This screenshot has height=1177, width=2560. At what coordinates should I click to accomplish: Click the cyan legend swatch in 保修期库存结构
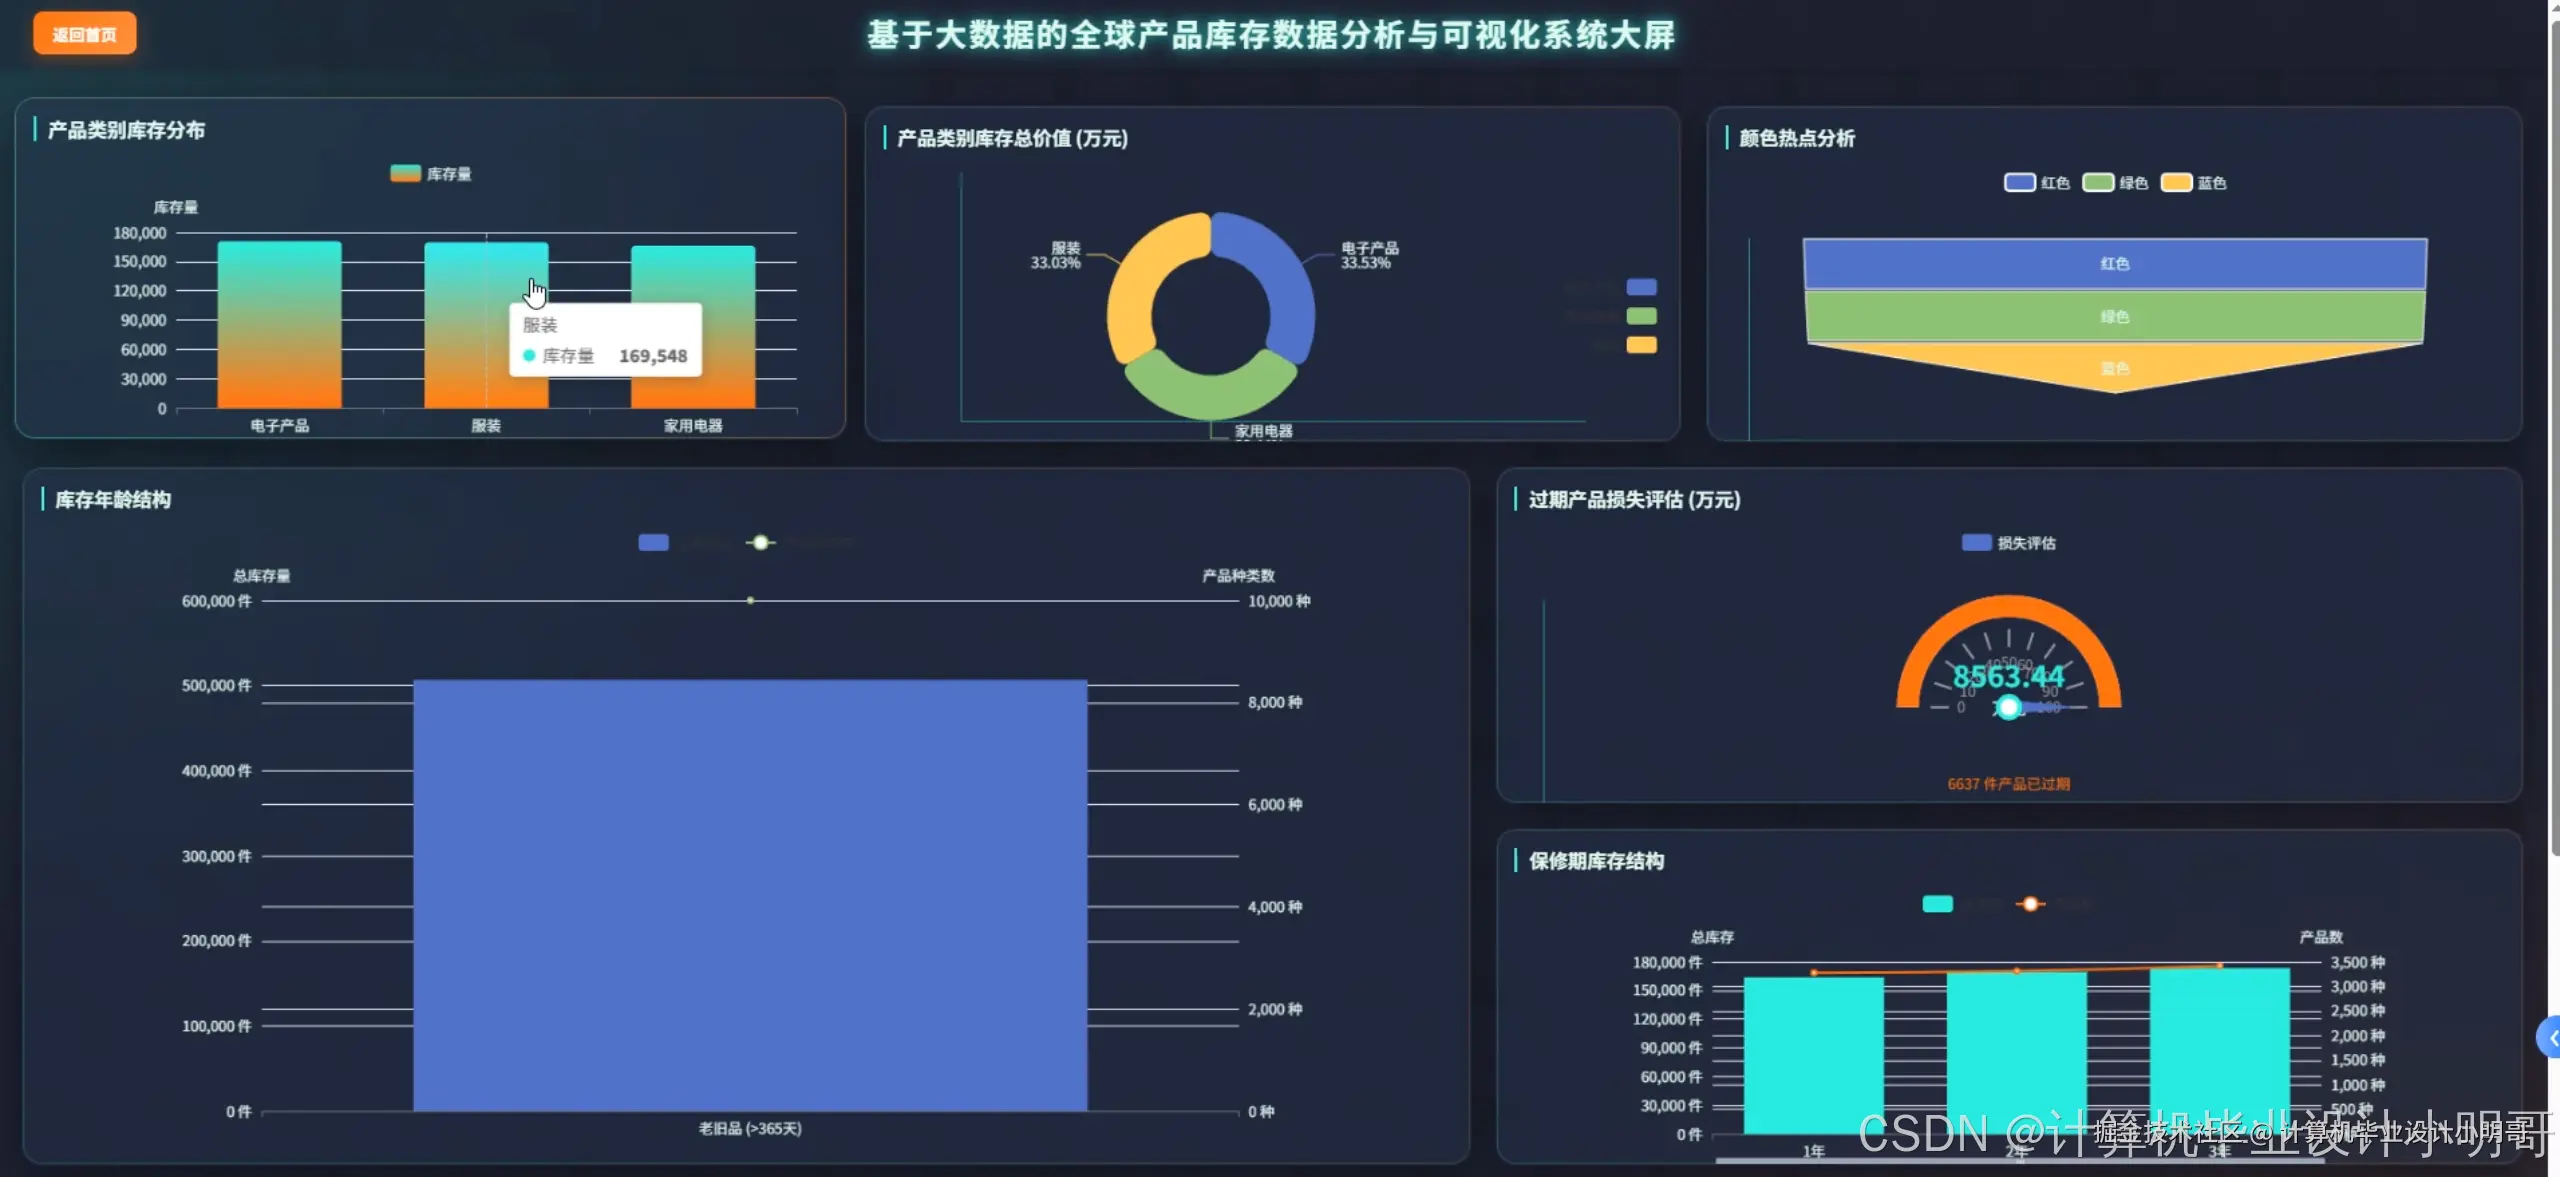tap(1938, 904)
